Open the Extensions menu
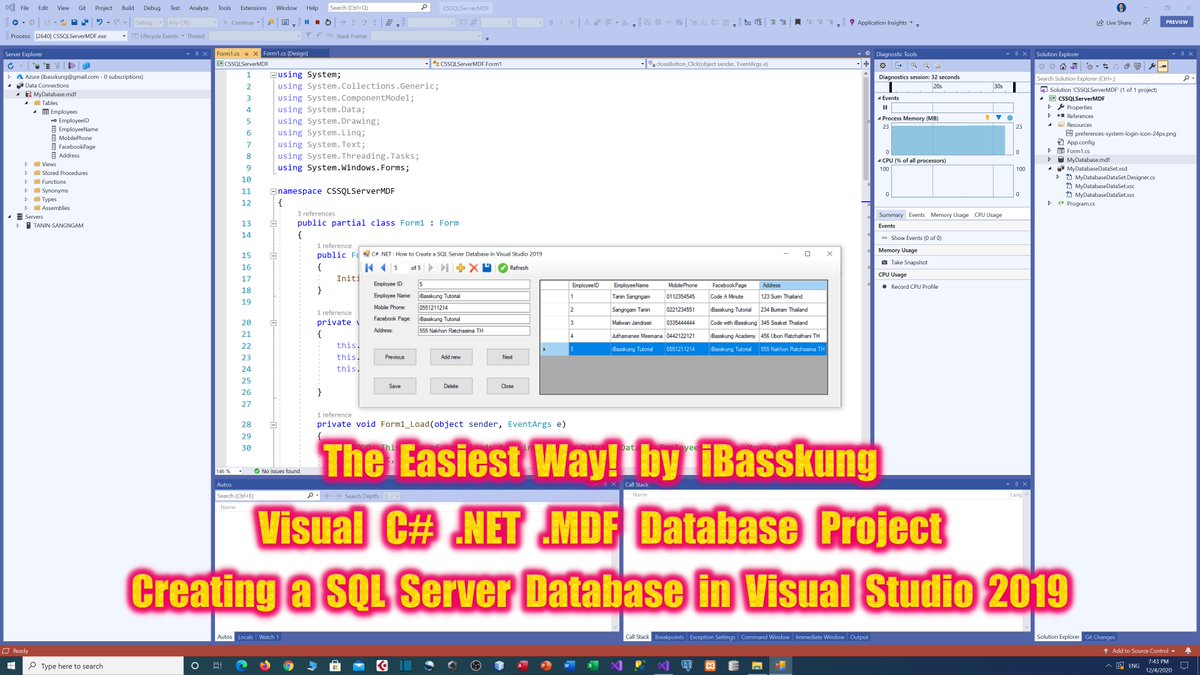The width and height of the screenshot is (1200, 675). point(253,7)
